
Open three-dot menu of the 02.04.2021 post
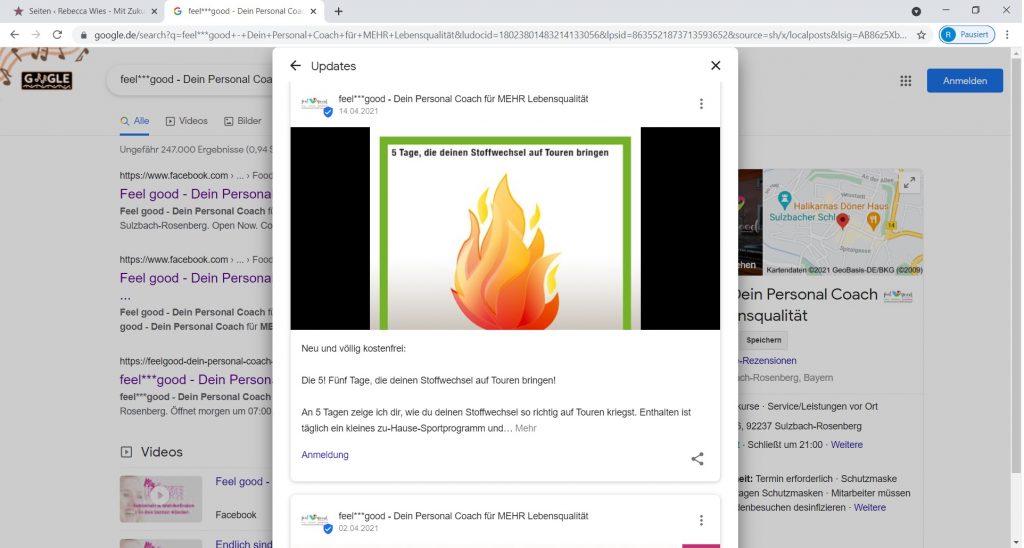point(701,520)
